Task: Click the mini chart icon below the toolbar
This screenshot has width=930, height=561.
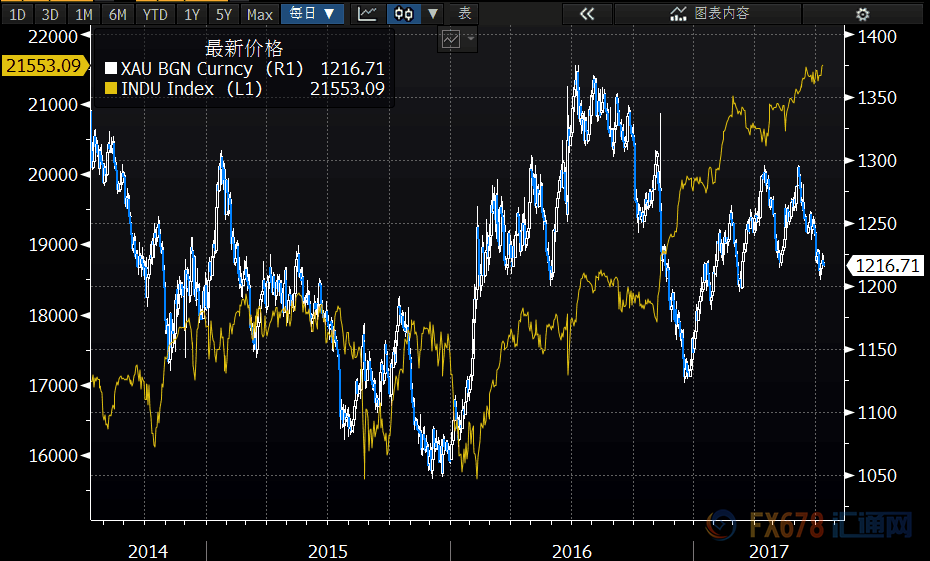Action: [450, 40]
